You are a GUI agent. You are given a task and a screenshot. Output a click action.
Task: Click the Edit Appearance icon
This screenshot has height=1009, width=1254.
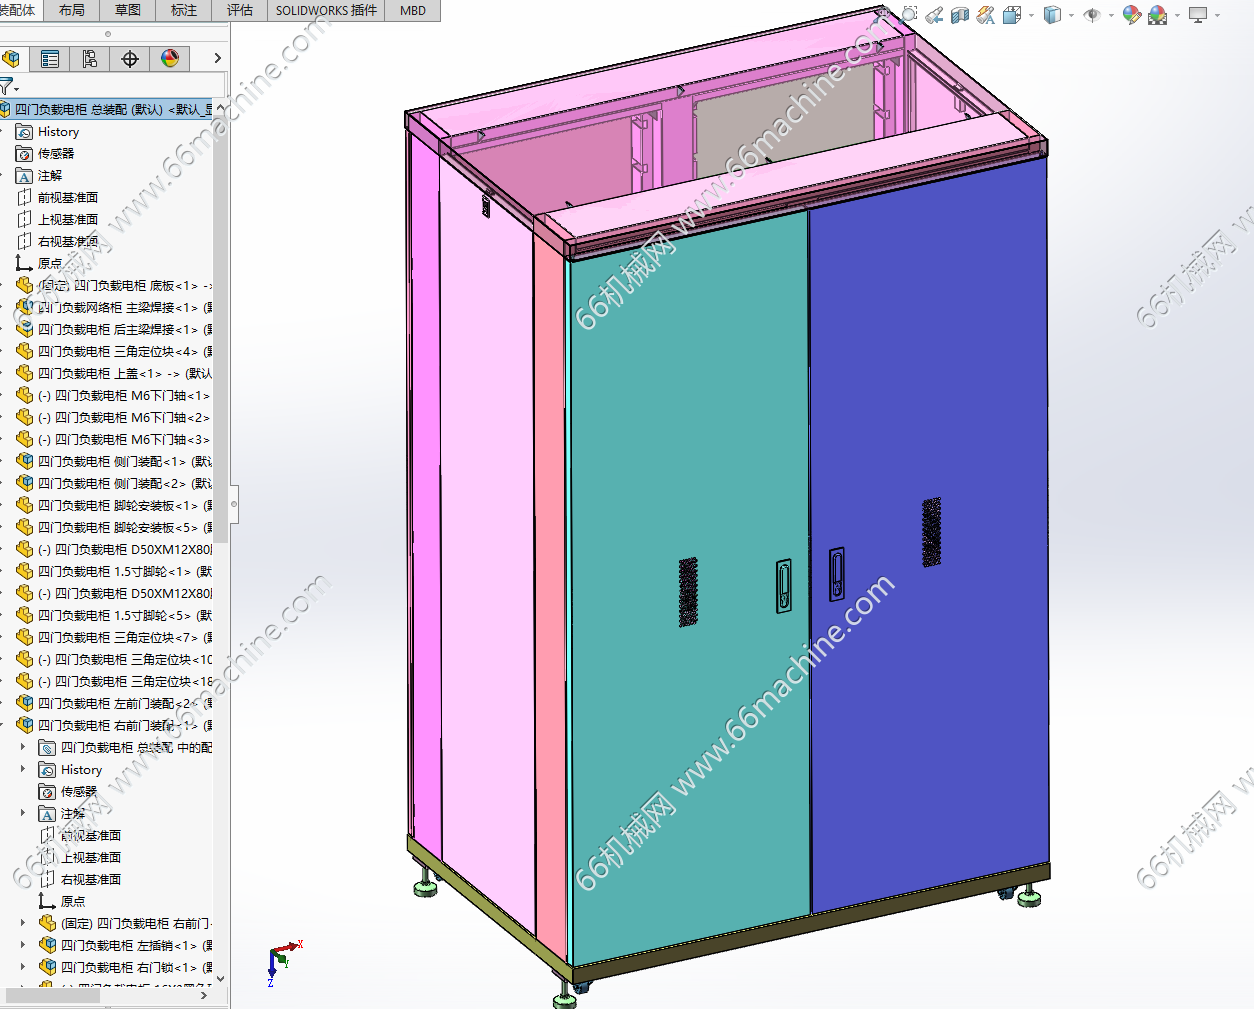tap(1131, 15)
